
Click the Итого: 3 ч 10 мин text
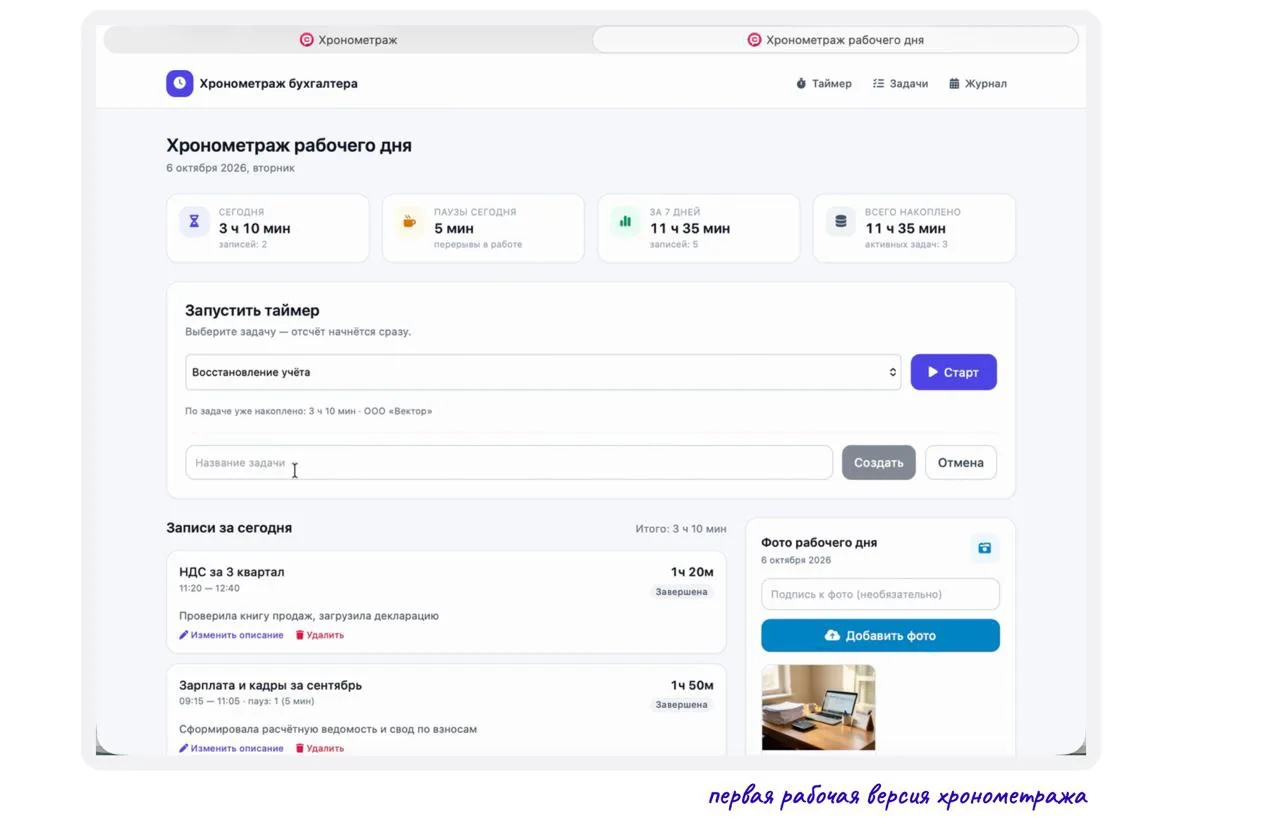click(681, 528)
